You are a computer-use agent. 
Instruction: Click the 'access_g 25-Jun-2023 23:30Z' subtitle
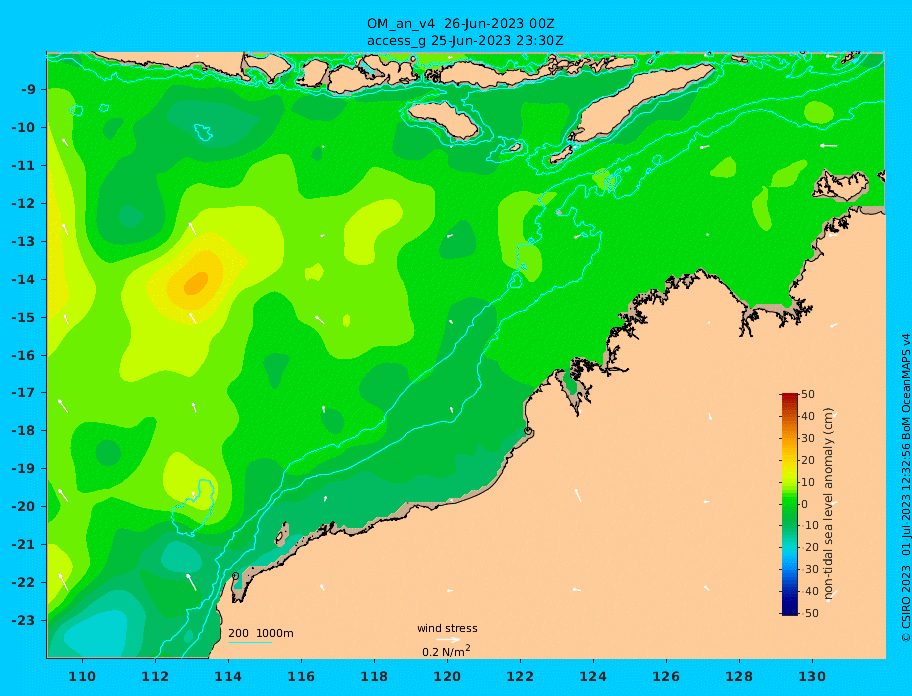tap(465, 41)
